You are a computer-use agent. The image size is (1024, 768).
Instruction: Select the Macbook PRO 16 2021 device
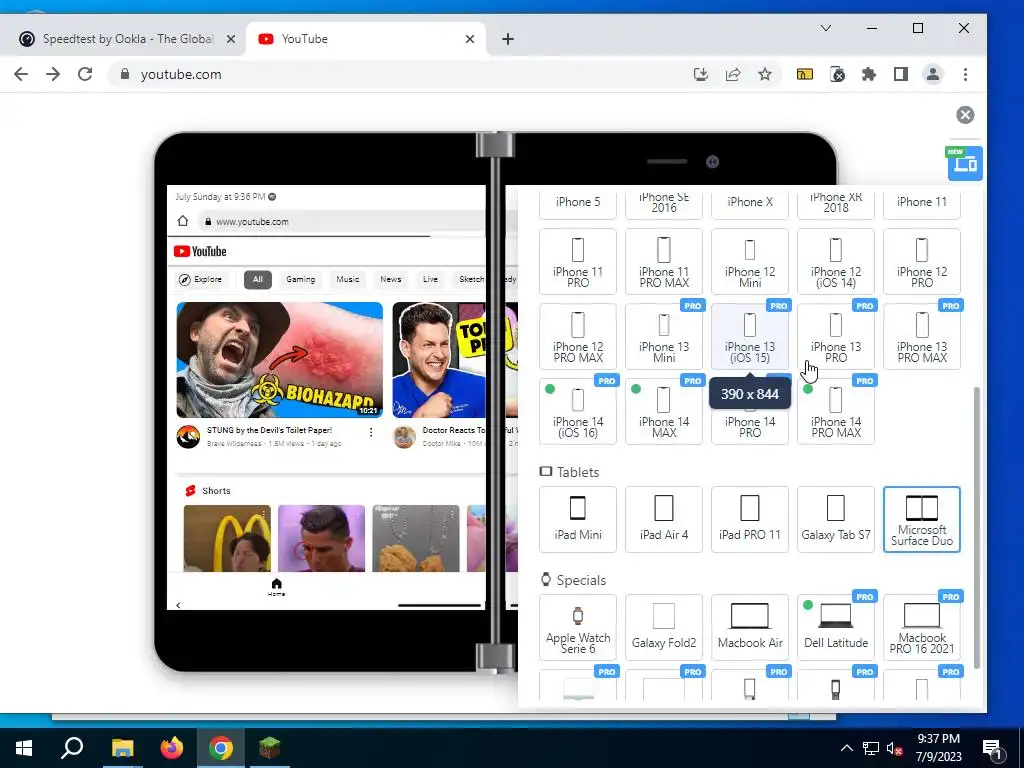pos(921,627)
